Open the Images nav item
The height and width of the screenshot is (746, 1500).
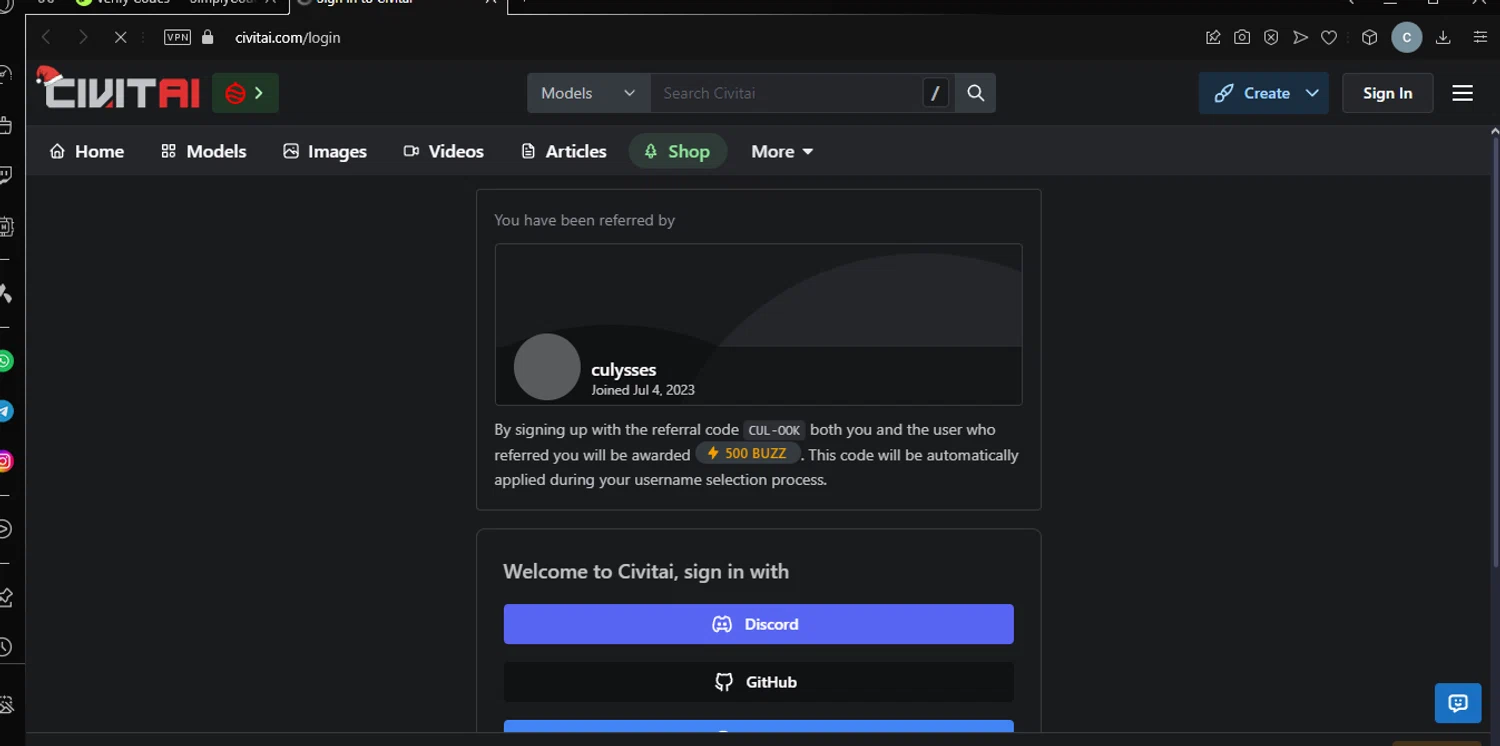click(x=325, y=151)
